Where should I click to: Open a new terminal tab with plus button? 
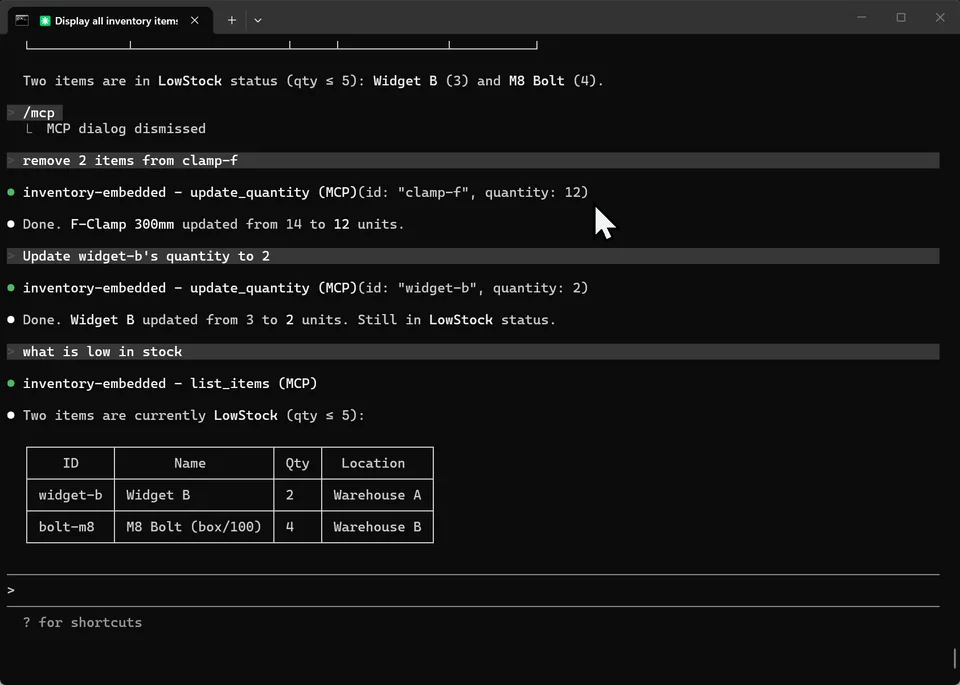pyautogui.click(x=231, y=20)
